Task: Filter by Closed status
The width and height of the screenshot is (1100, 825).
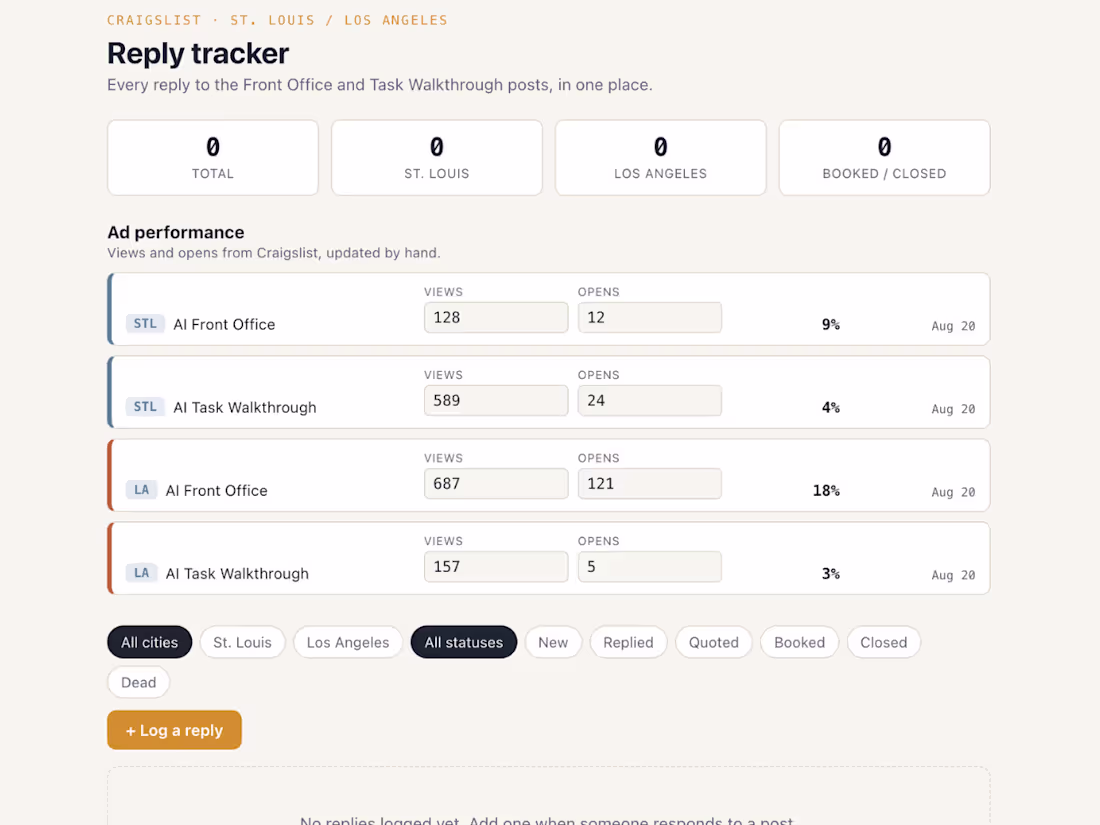Action: pos(883,642)
